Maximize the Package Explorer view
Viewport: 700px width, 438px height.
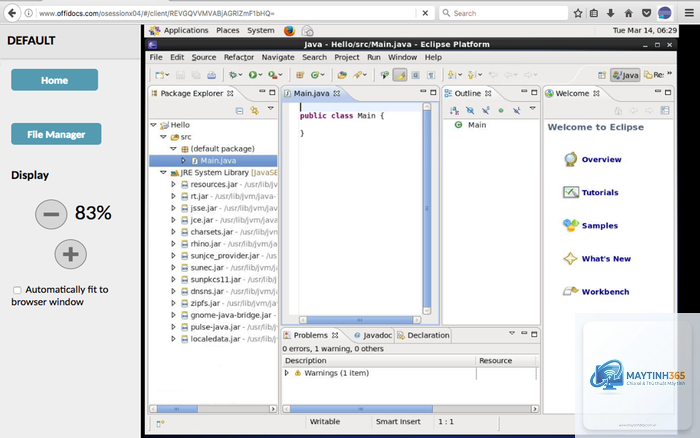pos(272,92)
